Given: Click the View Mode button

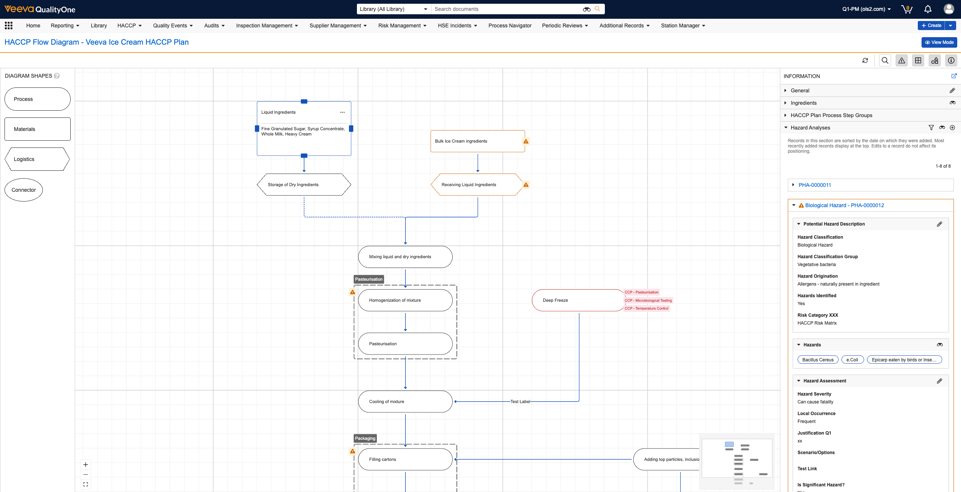Looking at the screenshot, I should click(939, 42).
